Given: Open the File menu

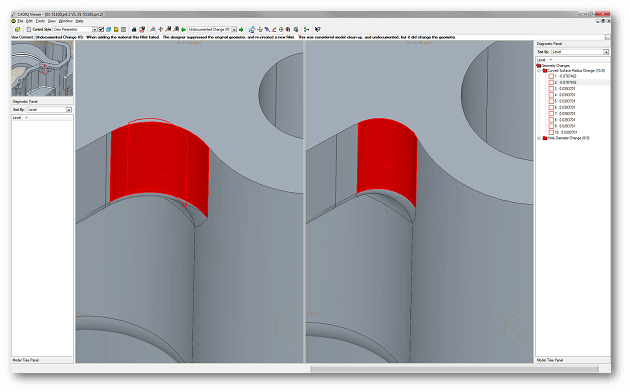Looking at the screenshot, I should tap(20, 21).
